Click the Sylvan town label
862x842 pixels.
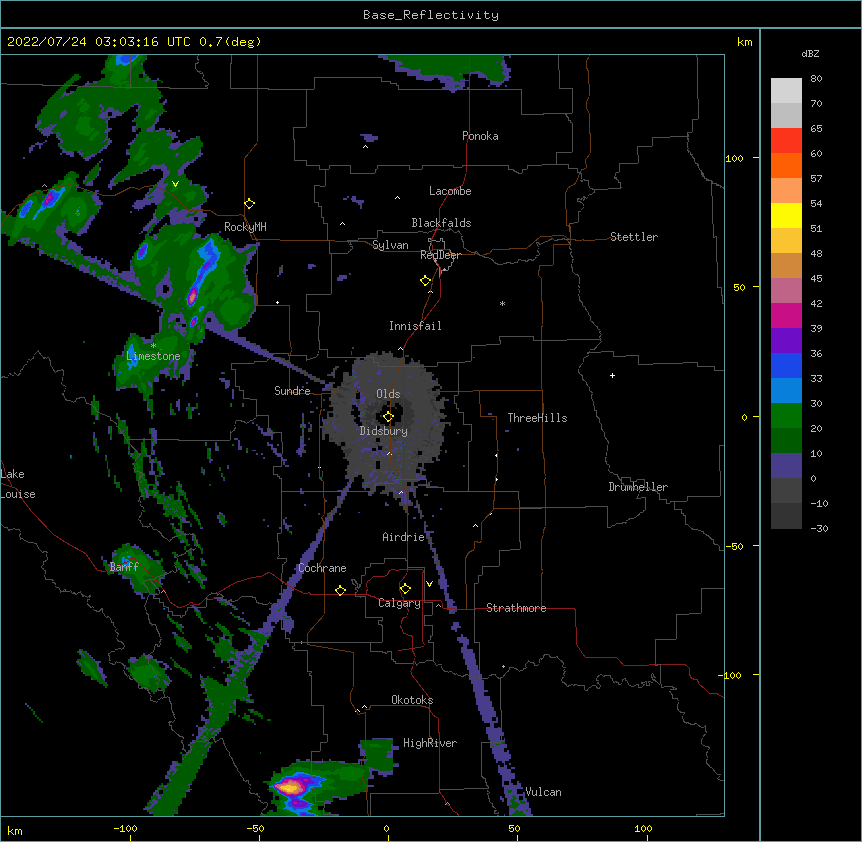390,245
